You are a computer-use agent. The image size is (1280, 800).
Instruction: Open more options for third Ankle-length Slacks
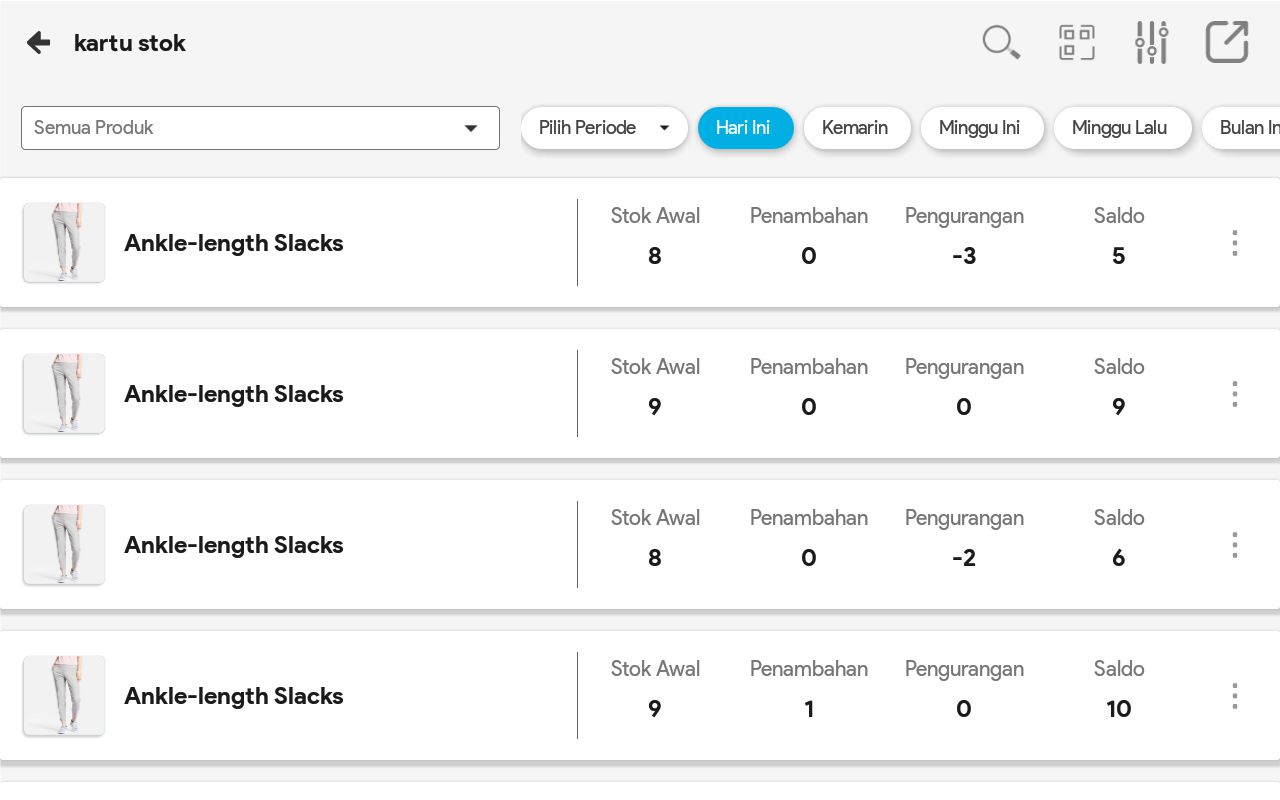1235,545
